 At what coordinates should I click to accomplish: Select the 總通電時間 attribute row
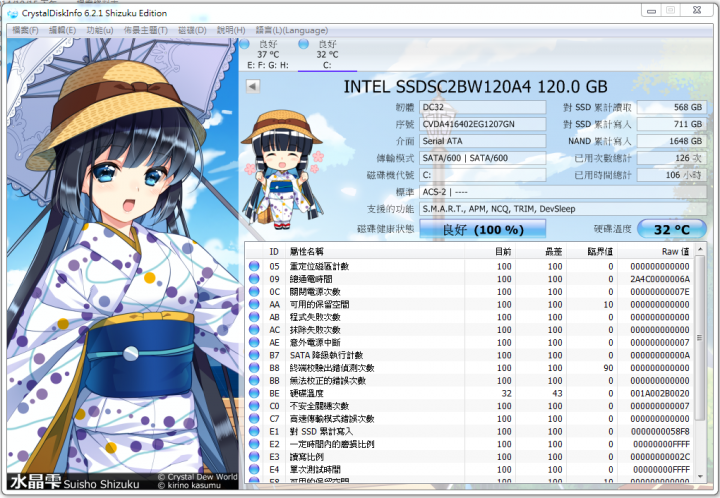[x=470, y=279]
